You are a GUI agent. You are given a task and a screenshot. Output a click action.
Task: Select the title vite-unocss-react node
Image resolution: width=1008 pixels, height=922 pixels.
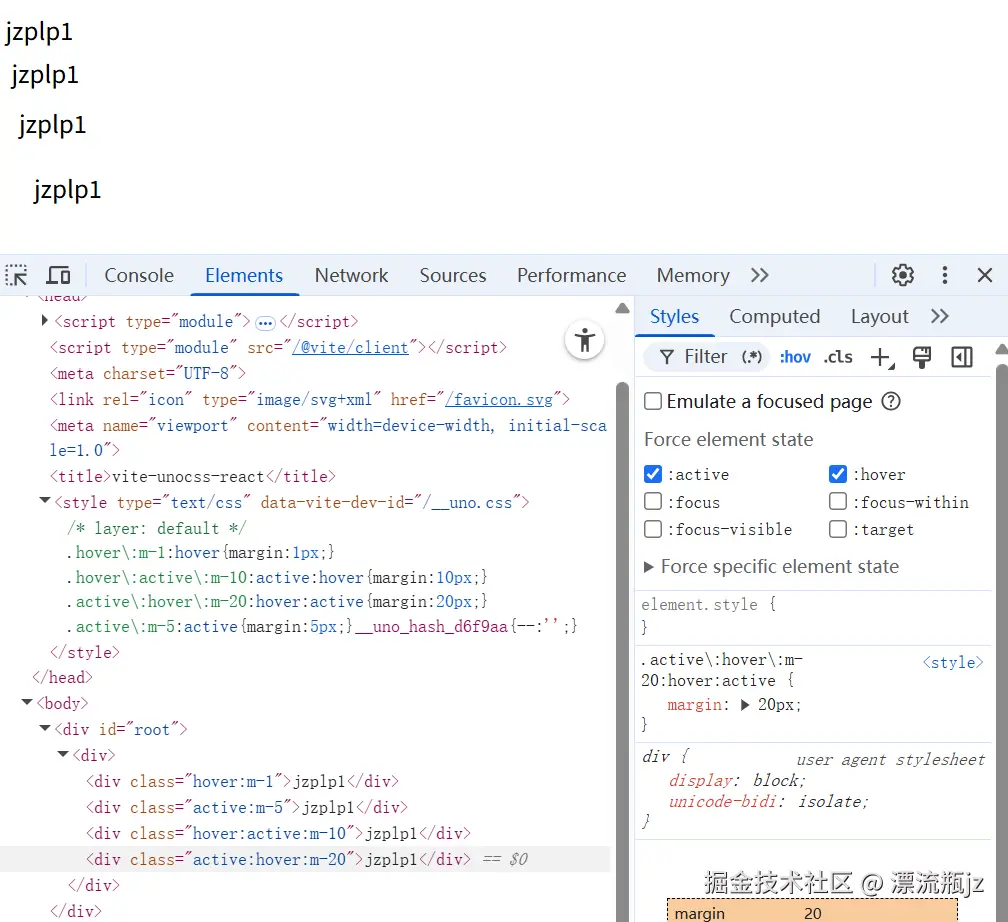click(x=193, y=476)
